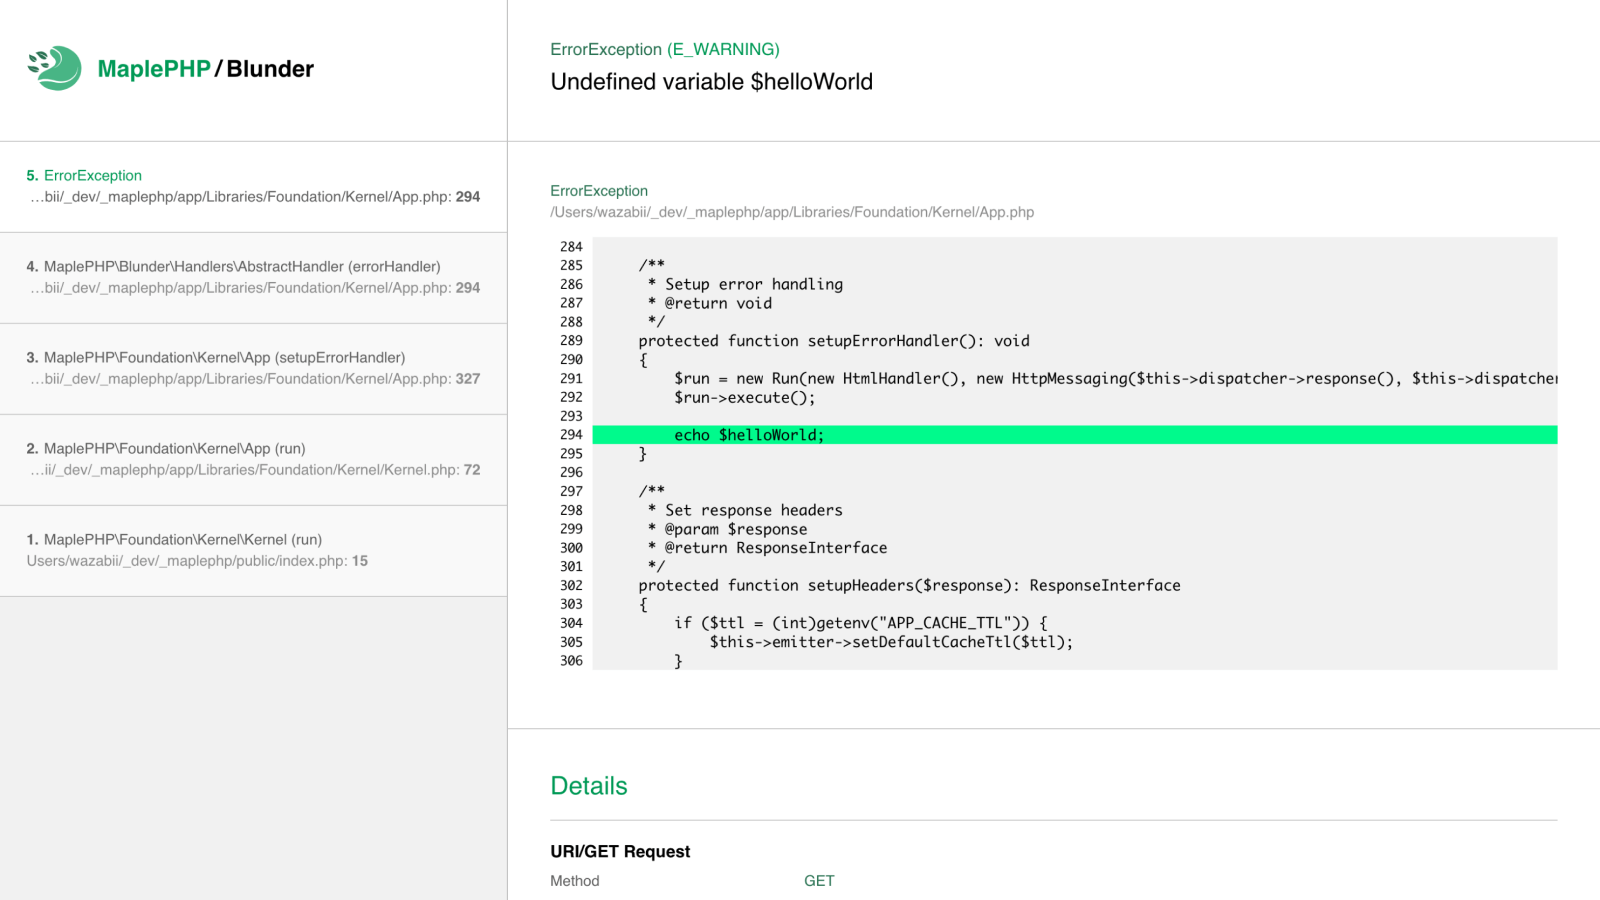Click the GET method value

[x=819, y=881]
